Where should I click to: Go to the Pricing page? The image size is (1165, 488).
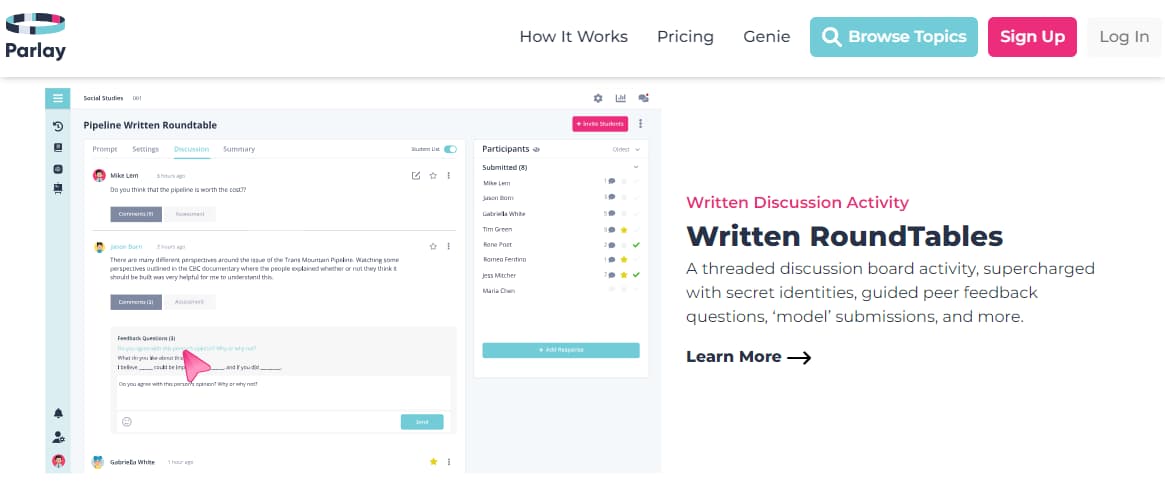click(x=685, y=37)
